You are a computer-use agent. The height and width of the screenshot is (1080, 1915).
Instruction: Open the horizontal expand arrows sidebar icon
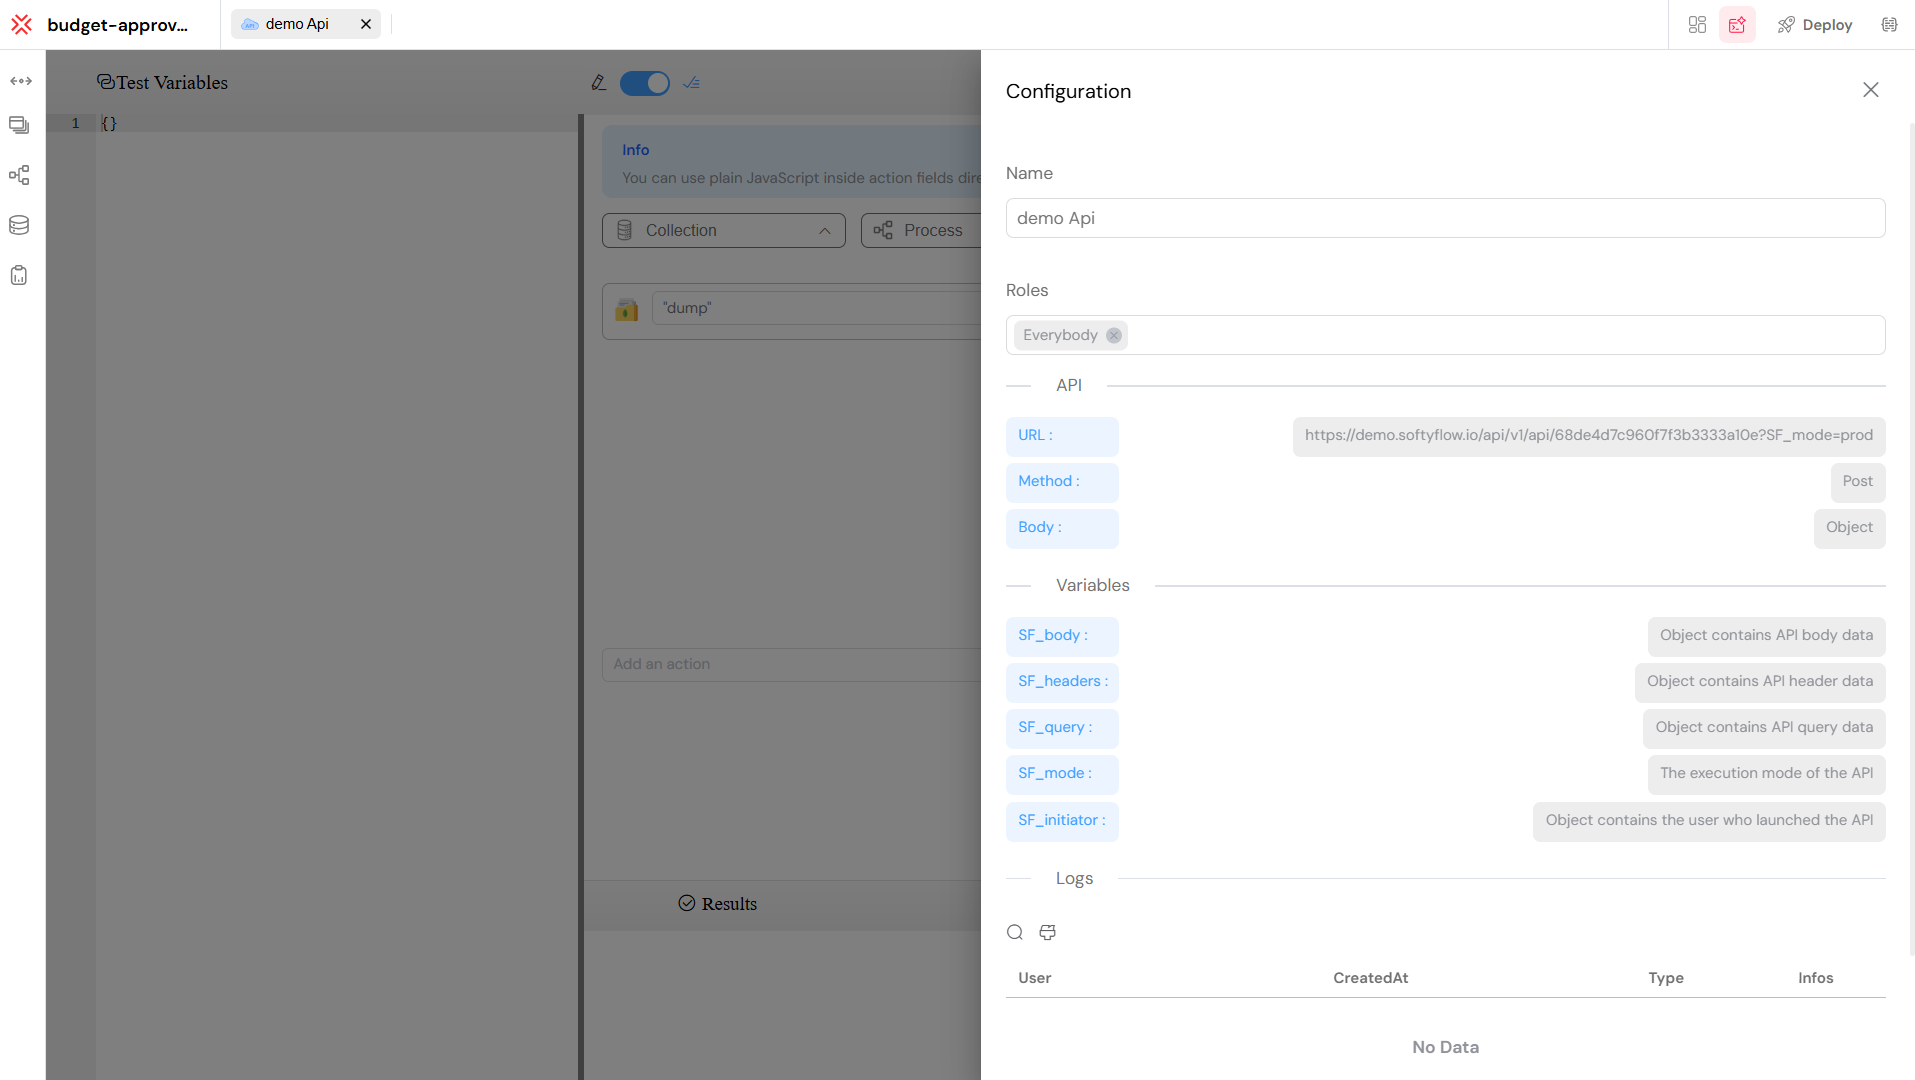[20, 81]
